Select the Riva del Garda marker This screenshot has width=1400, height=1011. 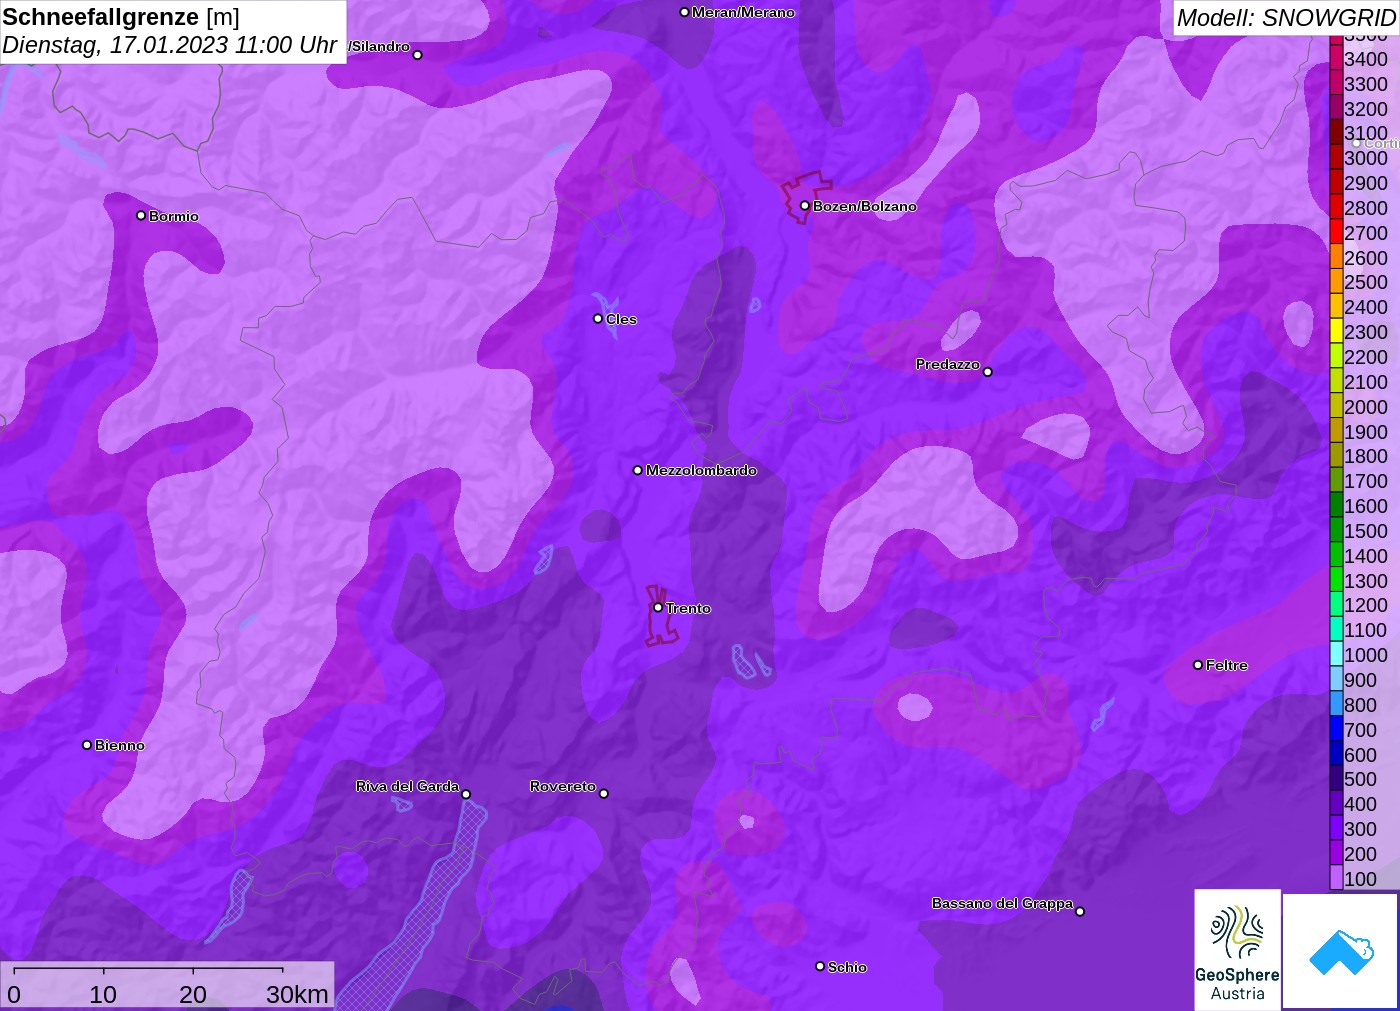coord(466,794)
